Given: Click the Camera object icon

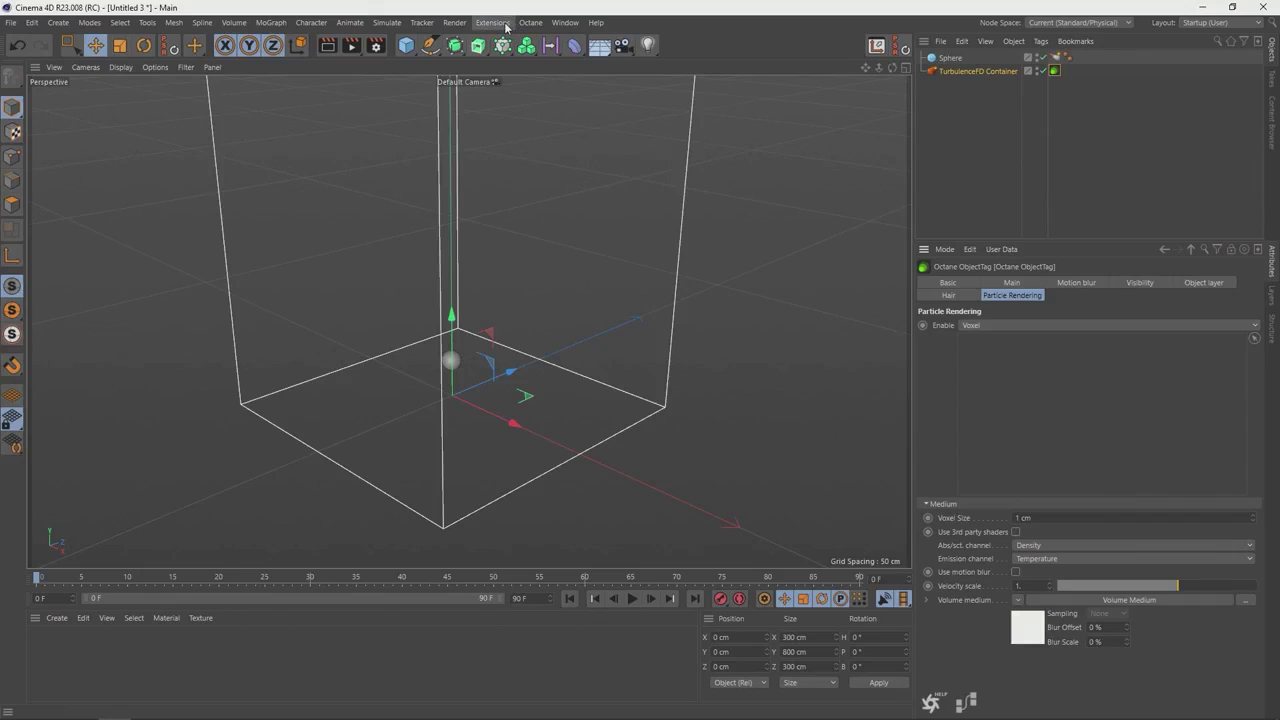Looking at the screenshot, I should (624, 45).
